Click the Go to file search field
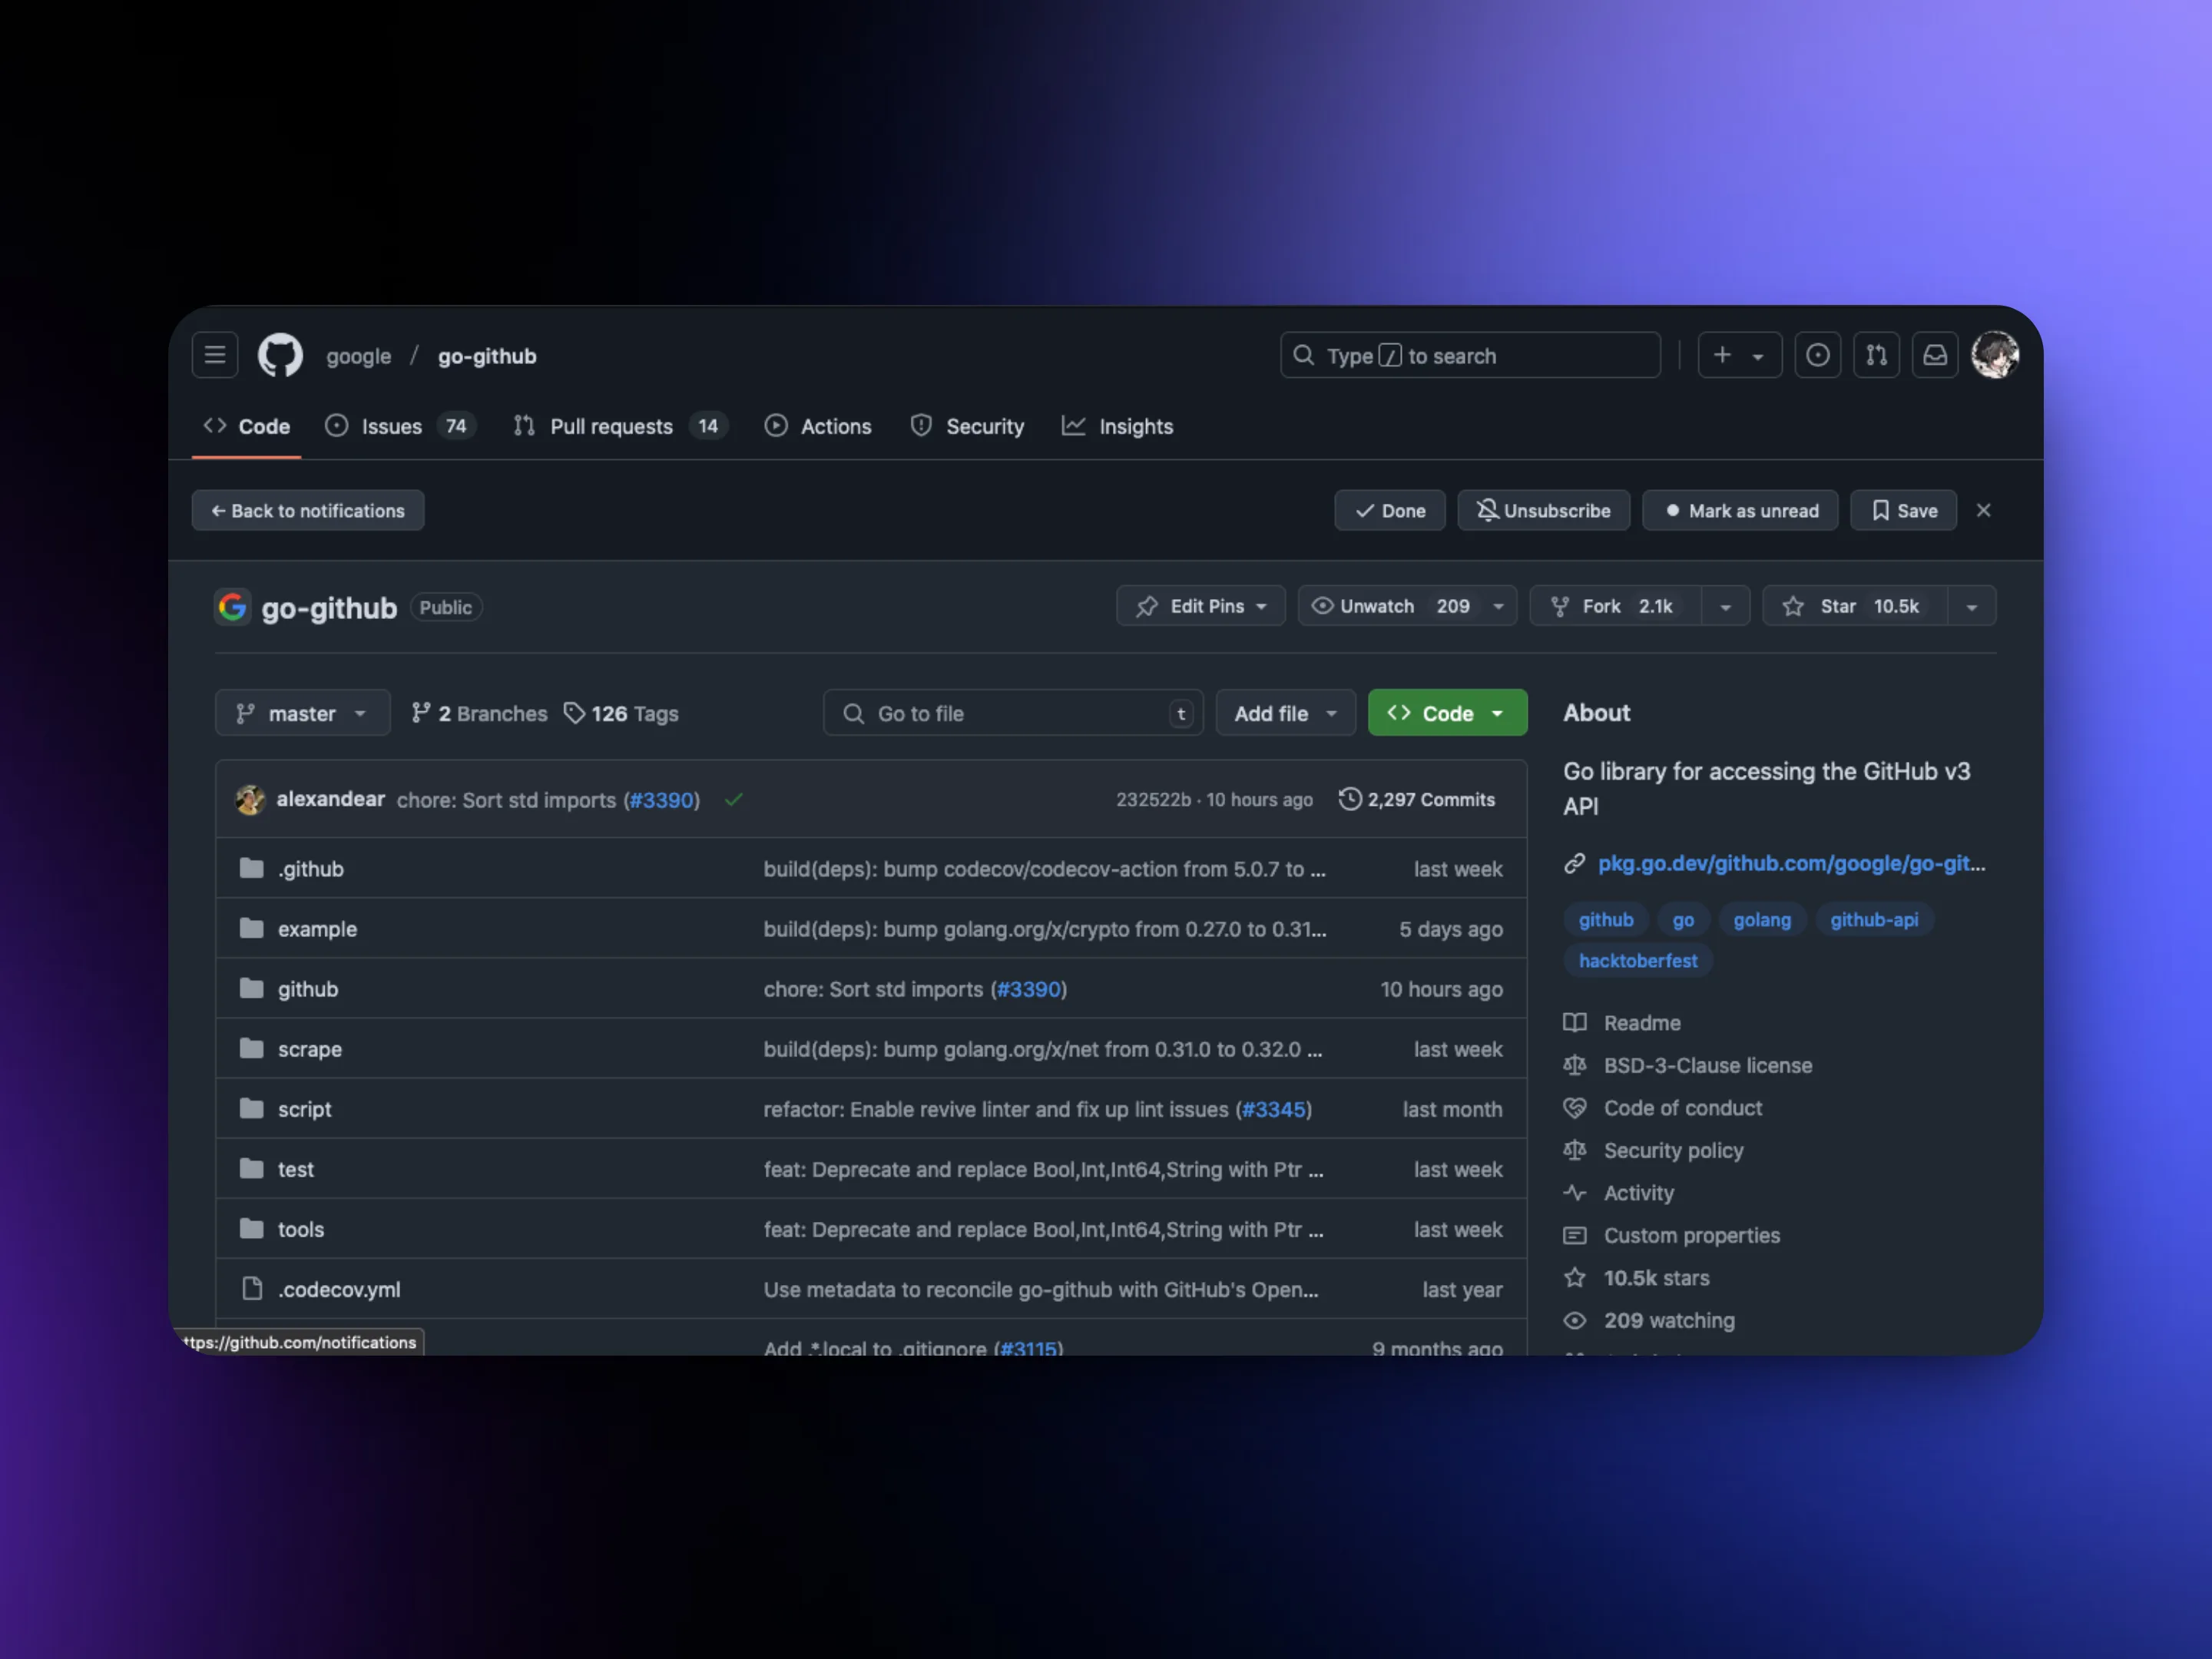This screenshot has width=2212, height=1659. pyautogui.click(x=1012, y=712)
